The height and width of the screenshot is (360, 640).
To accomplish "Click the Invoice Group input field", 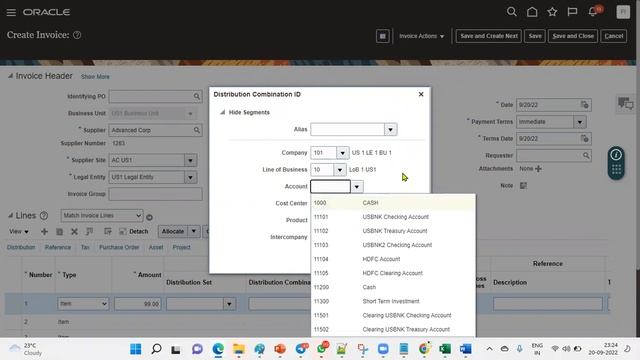I will coord(156,194).
